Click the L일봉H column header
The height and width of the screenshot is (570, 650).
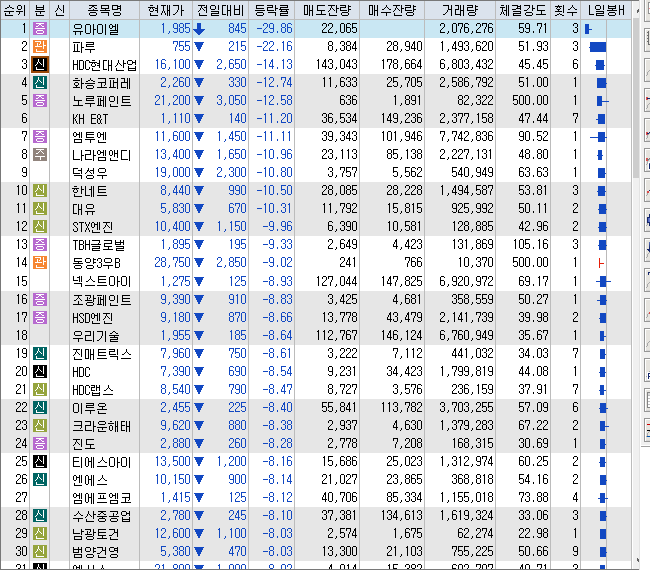click(606, 10)
